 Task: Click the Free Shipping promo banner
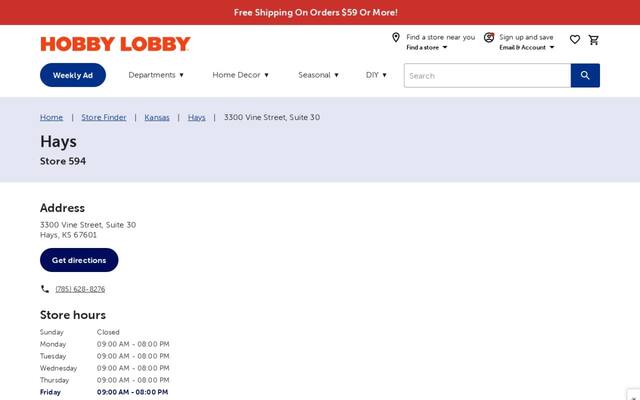(320, 12)
